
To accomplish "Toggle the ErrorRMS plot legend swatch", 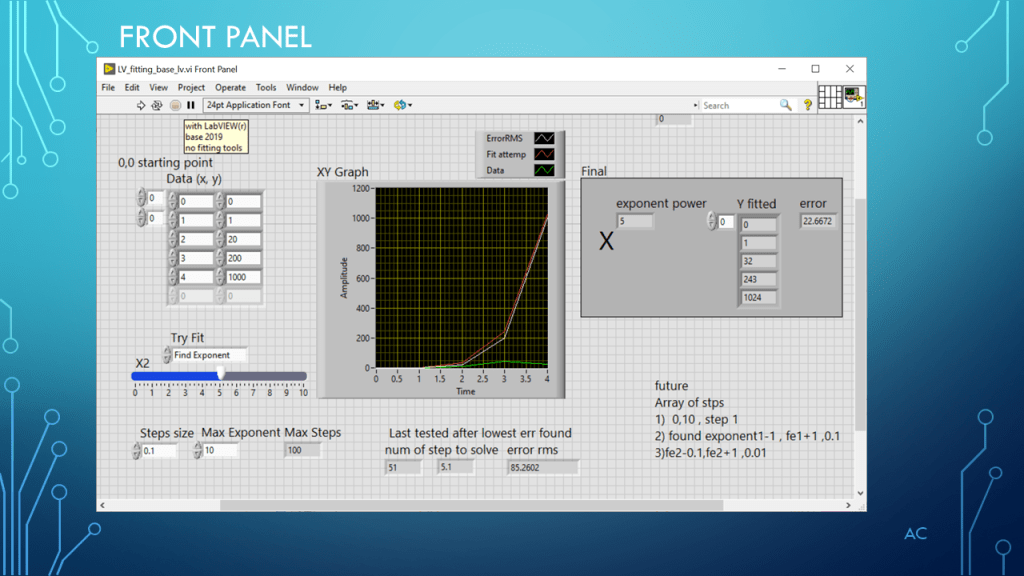I will 545,138.
